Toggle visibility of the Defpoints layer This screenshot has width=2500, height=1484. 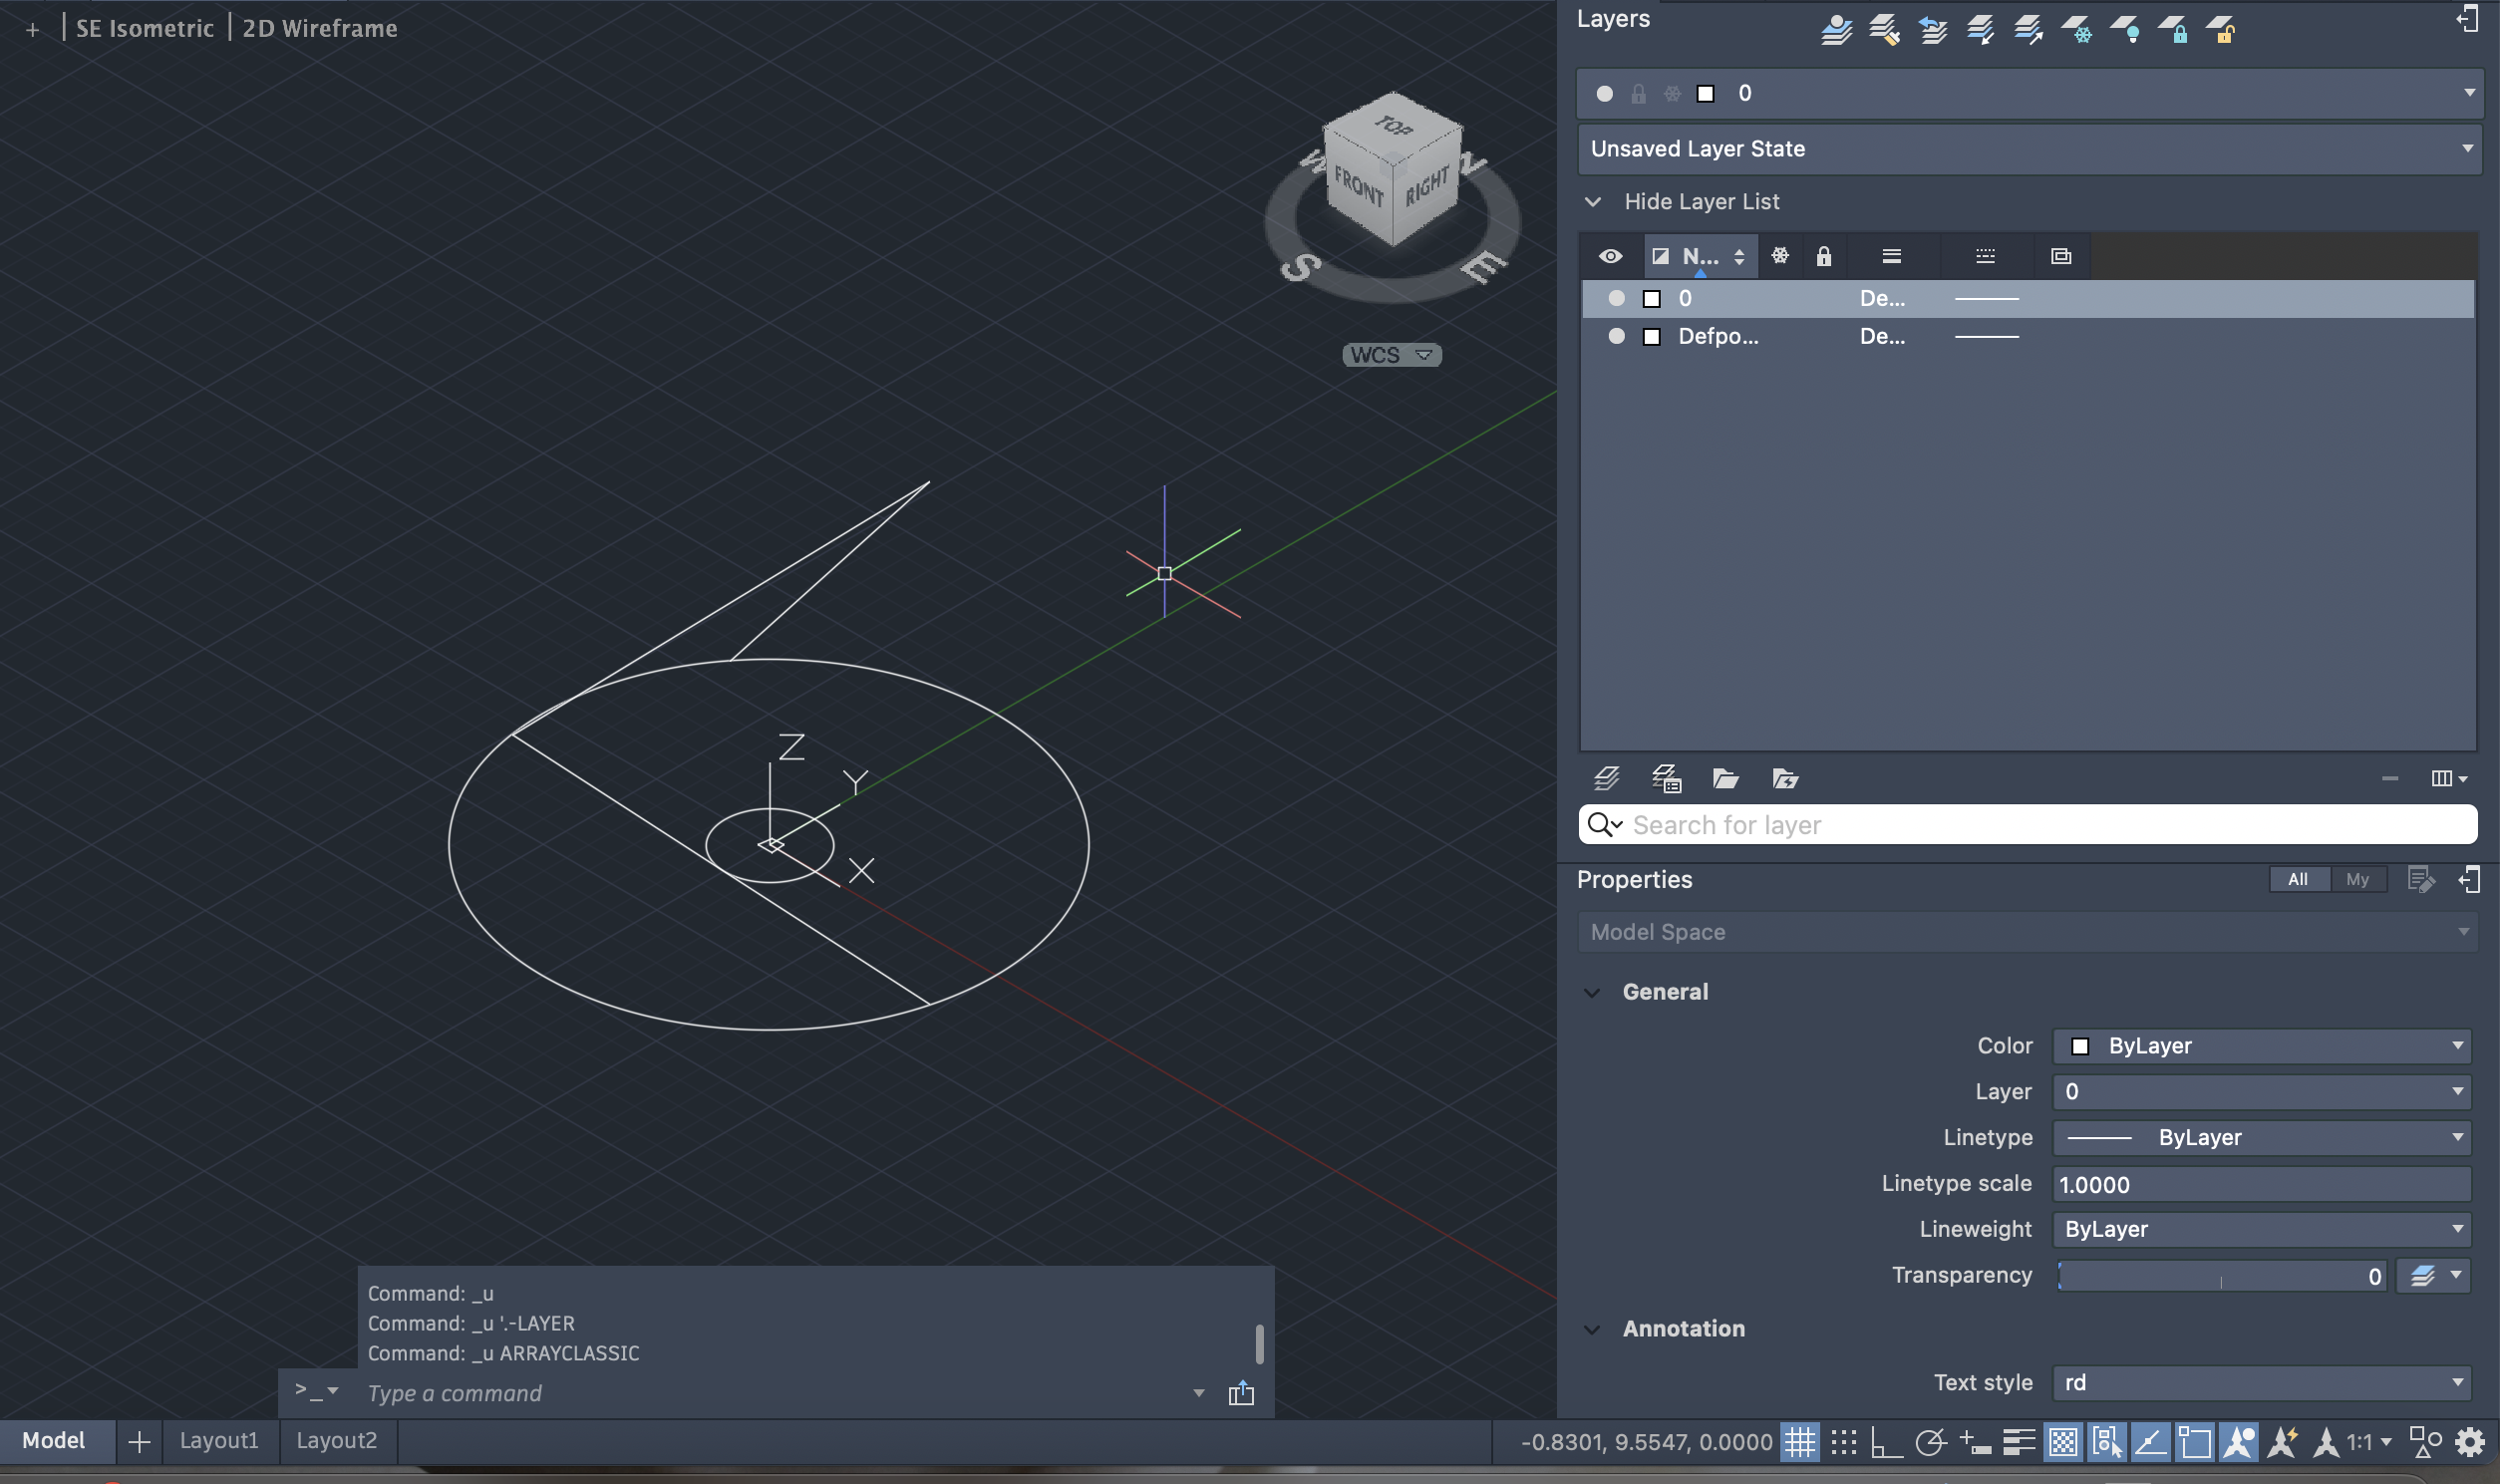coord(1616,336)
